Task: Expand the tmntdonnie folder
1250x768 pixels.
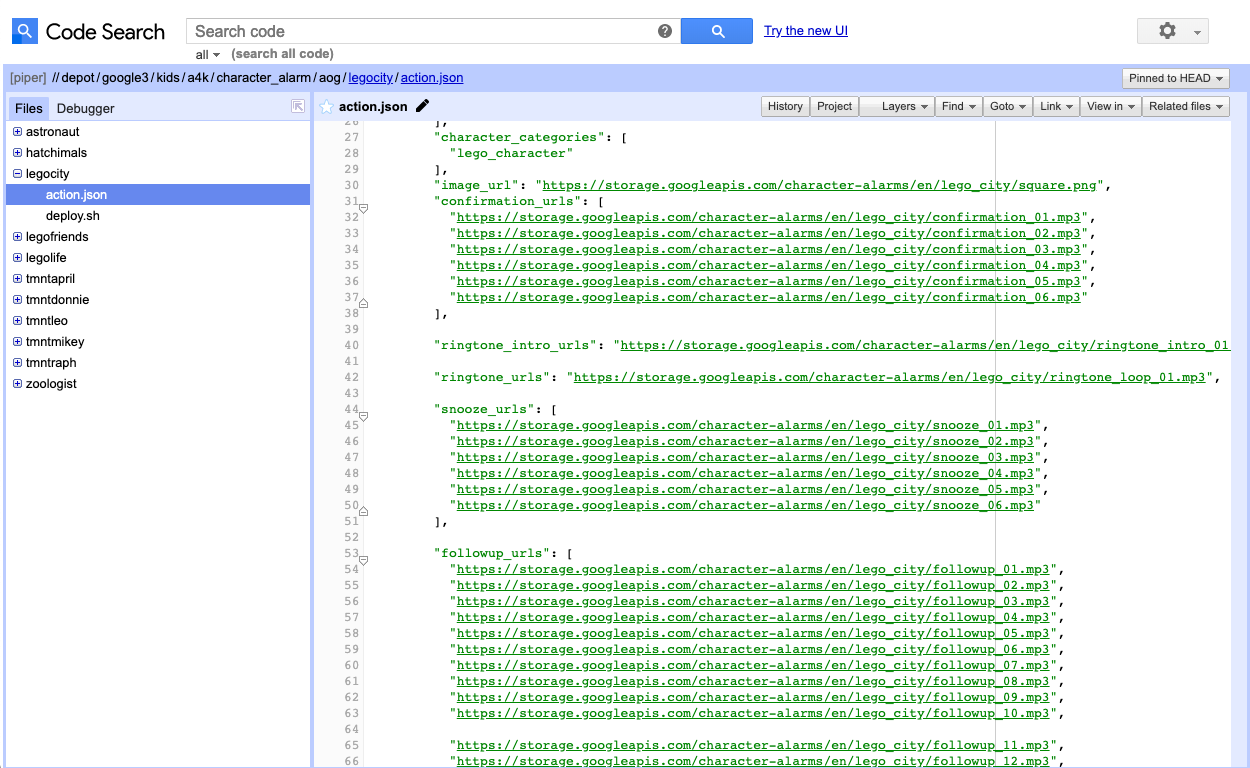Action: pos(17,300)
